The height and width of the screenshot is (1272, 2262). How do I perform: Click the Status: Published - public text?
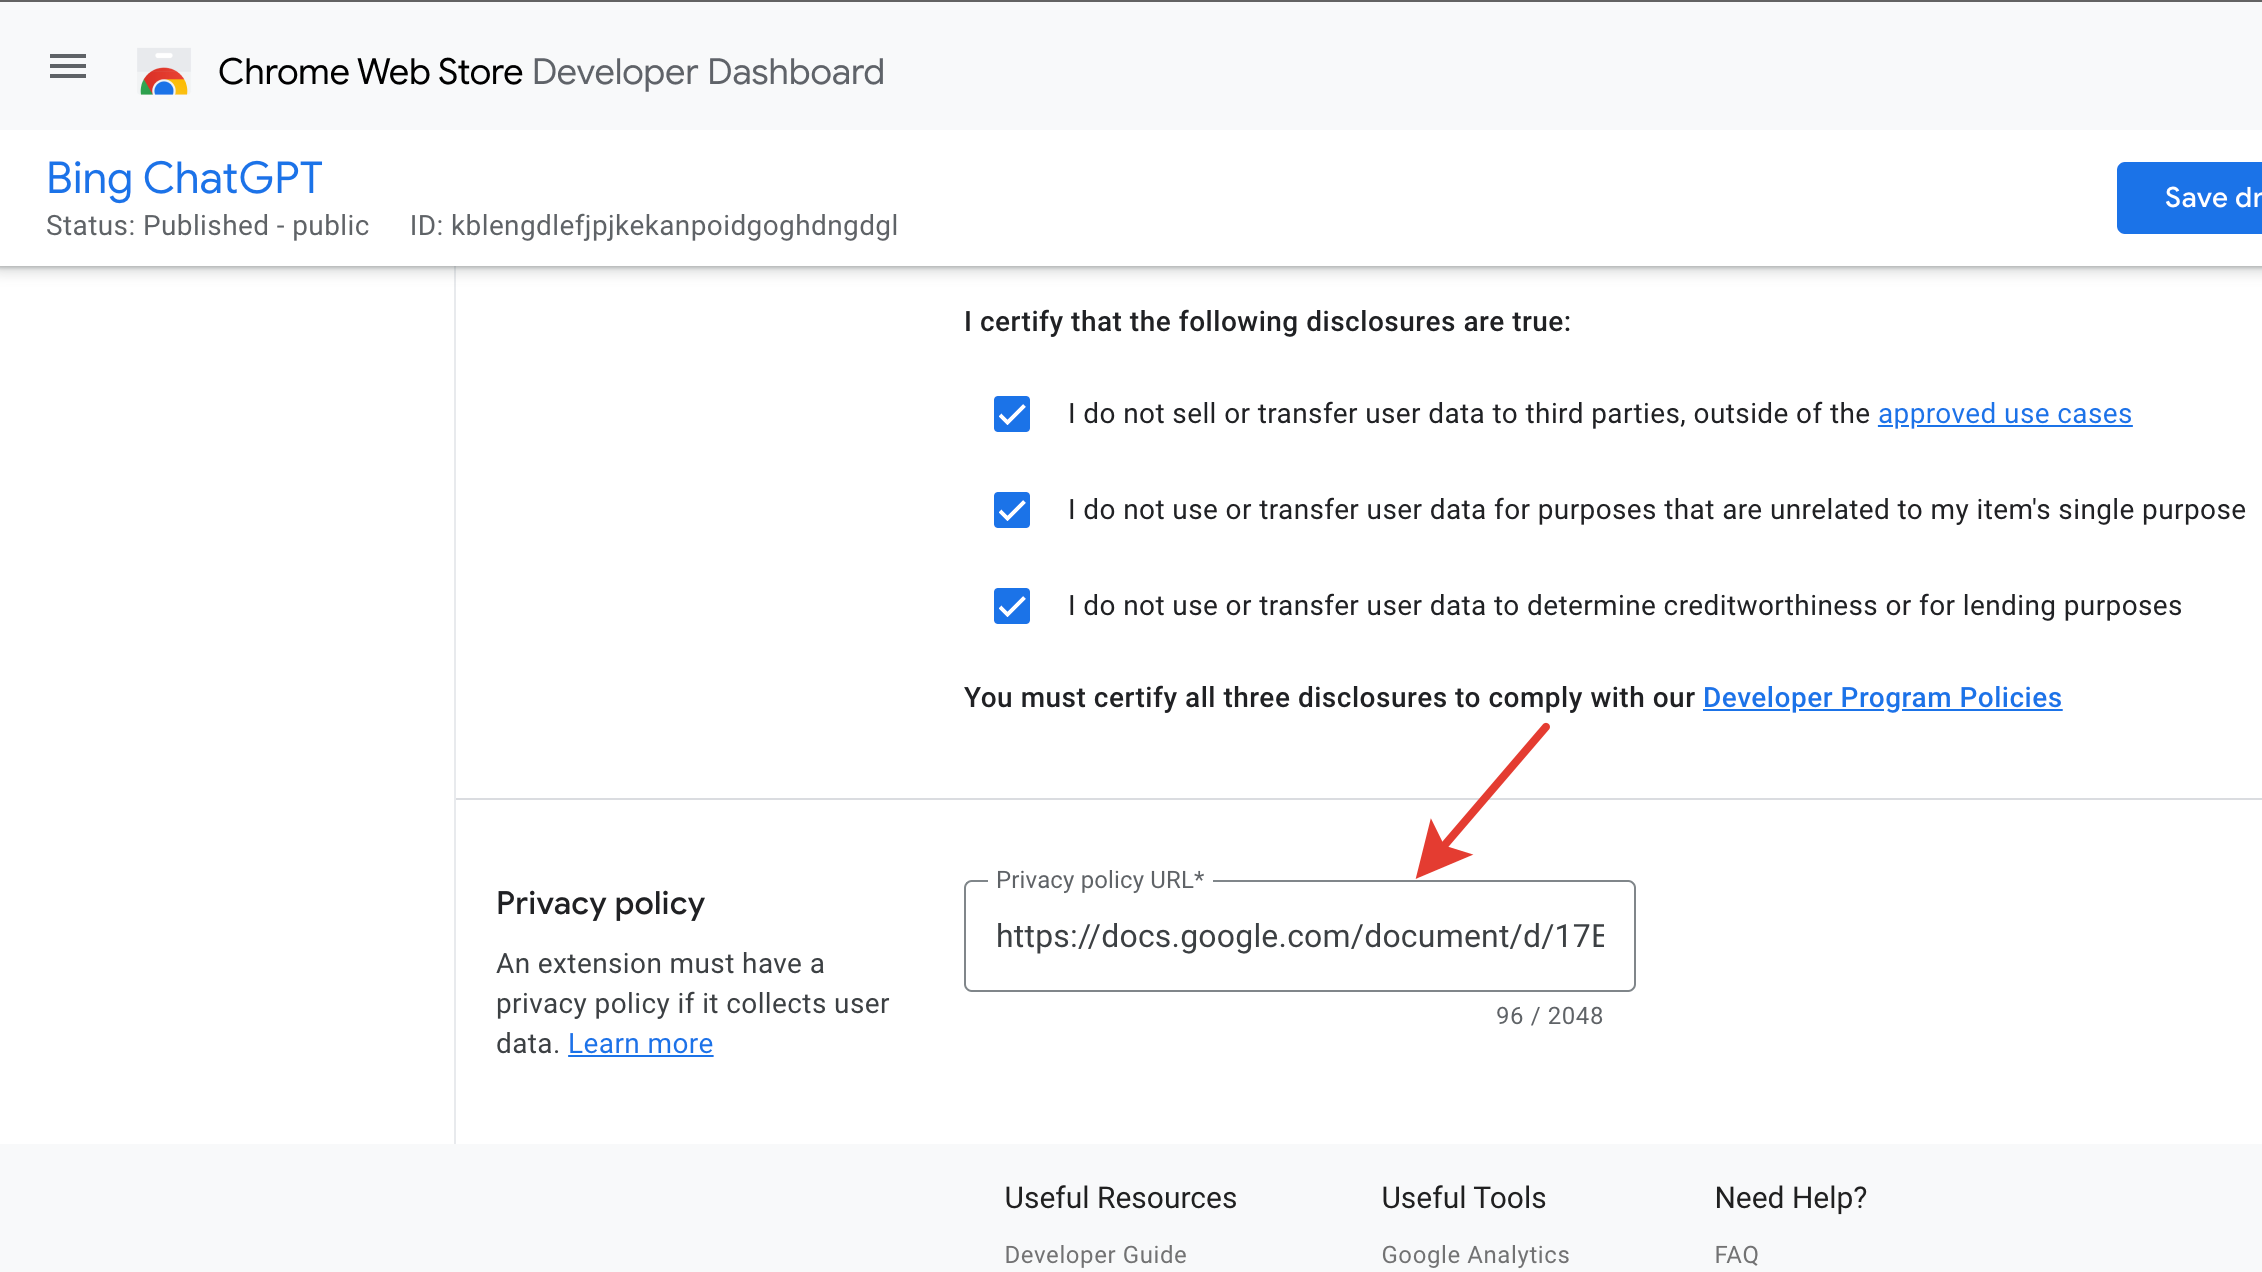click(207, 226)
